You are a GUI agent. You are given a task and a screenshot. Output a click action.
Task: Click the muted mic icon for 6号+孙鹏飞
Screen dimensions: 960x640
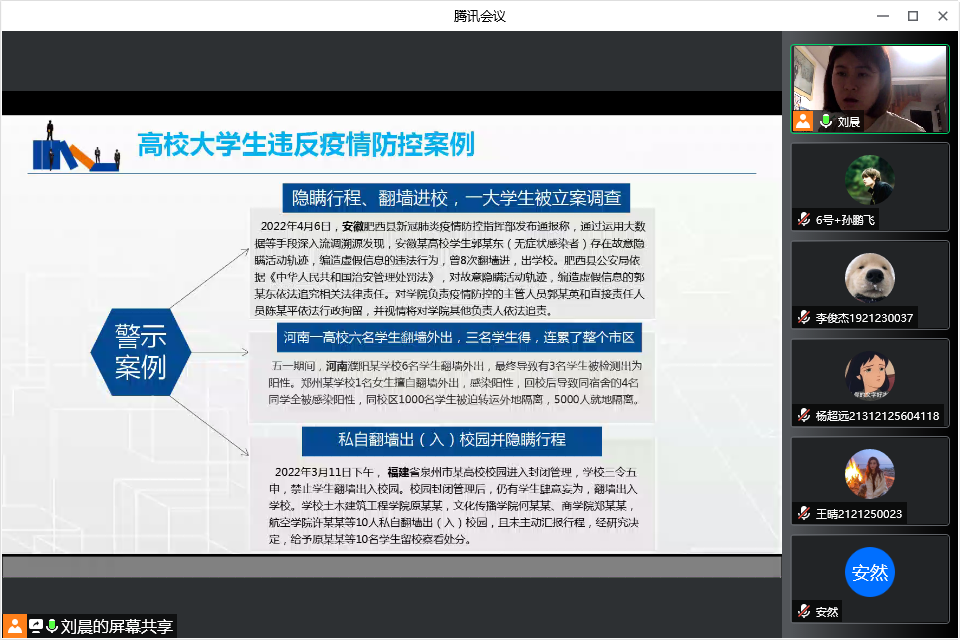(803, 220)
